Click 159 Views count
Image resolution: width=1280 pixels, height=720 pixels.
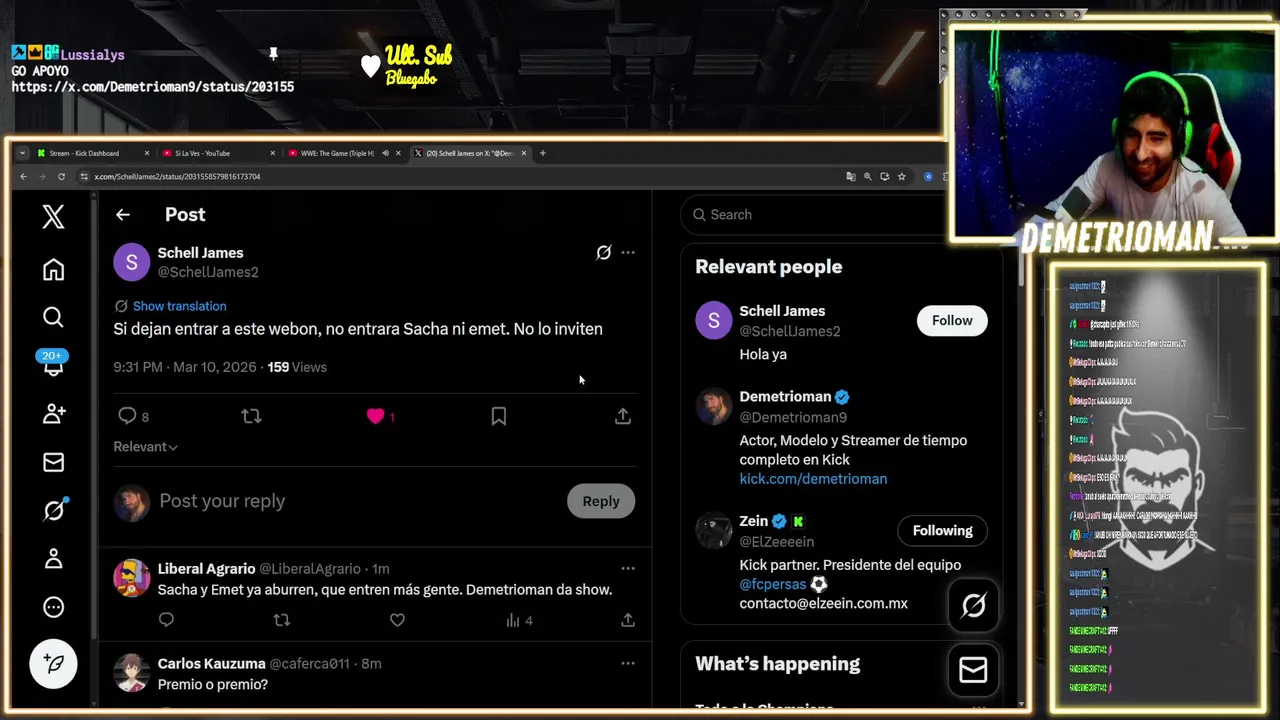click(297, 367)
